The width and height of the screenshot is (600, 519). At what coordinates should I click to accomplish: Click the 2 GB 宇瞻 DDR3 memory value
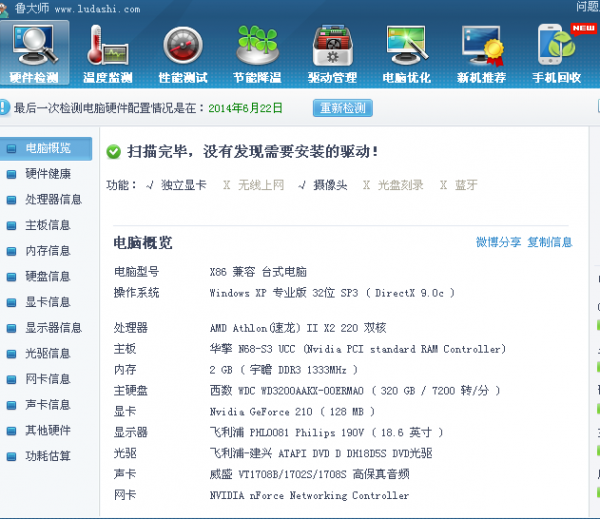point(284,370)
